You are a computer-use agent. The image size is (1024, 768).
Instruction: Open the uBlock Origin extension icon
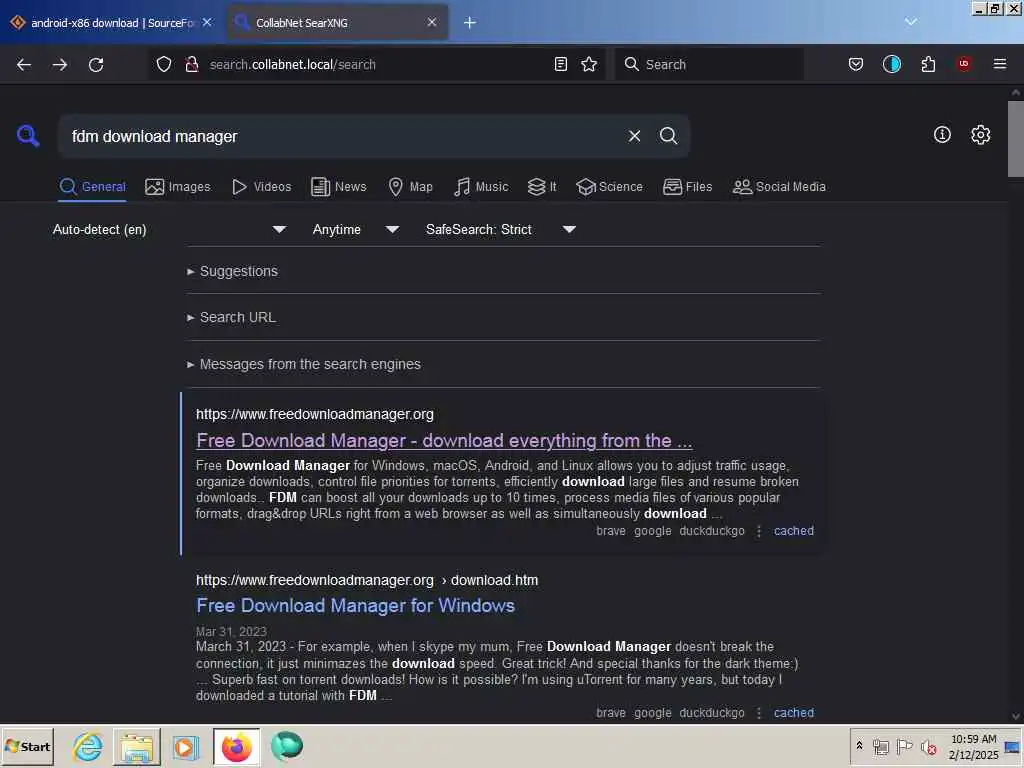click(x=964, y=63)
